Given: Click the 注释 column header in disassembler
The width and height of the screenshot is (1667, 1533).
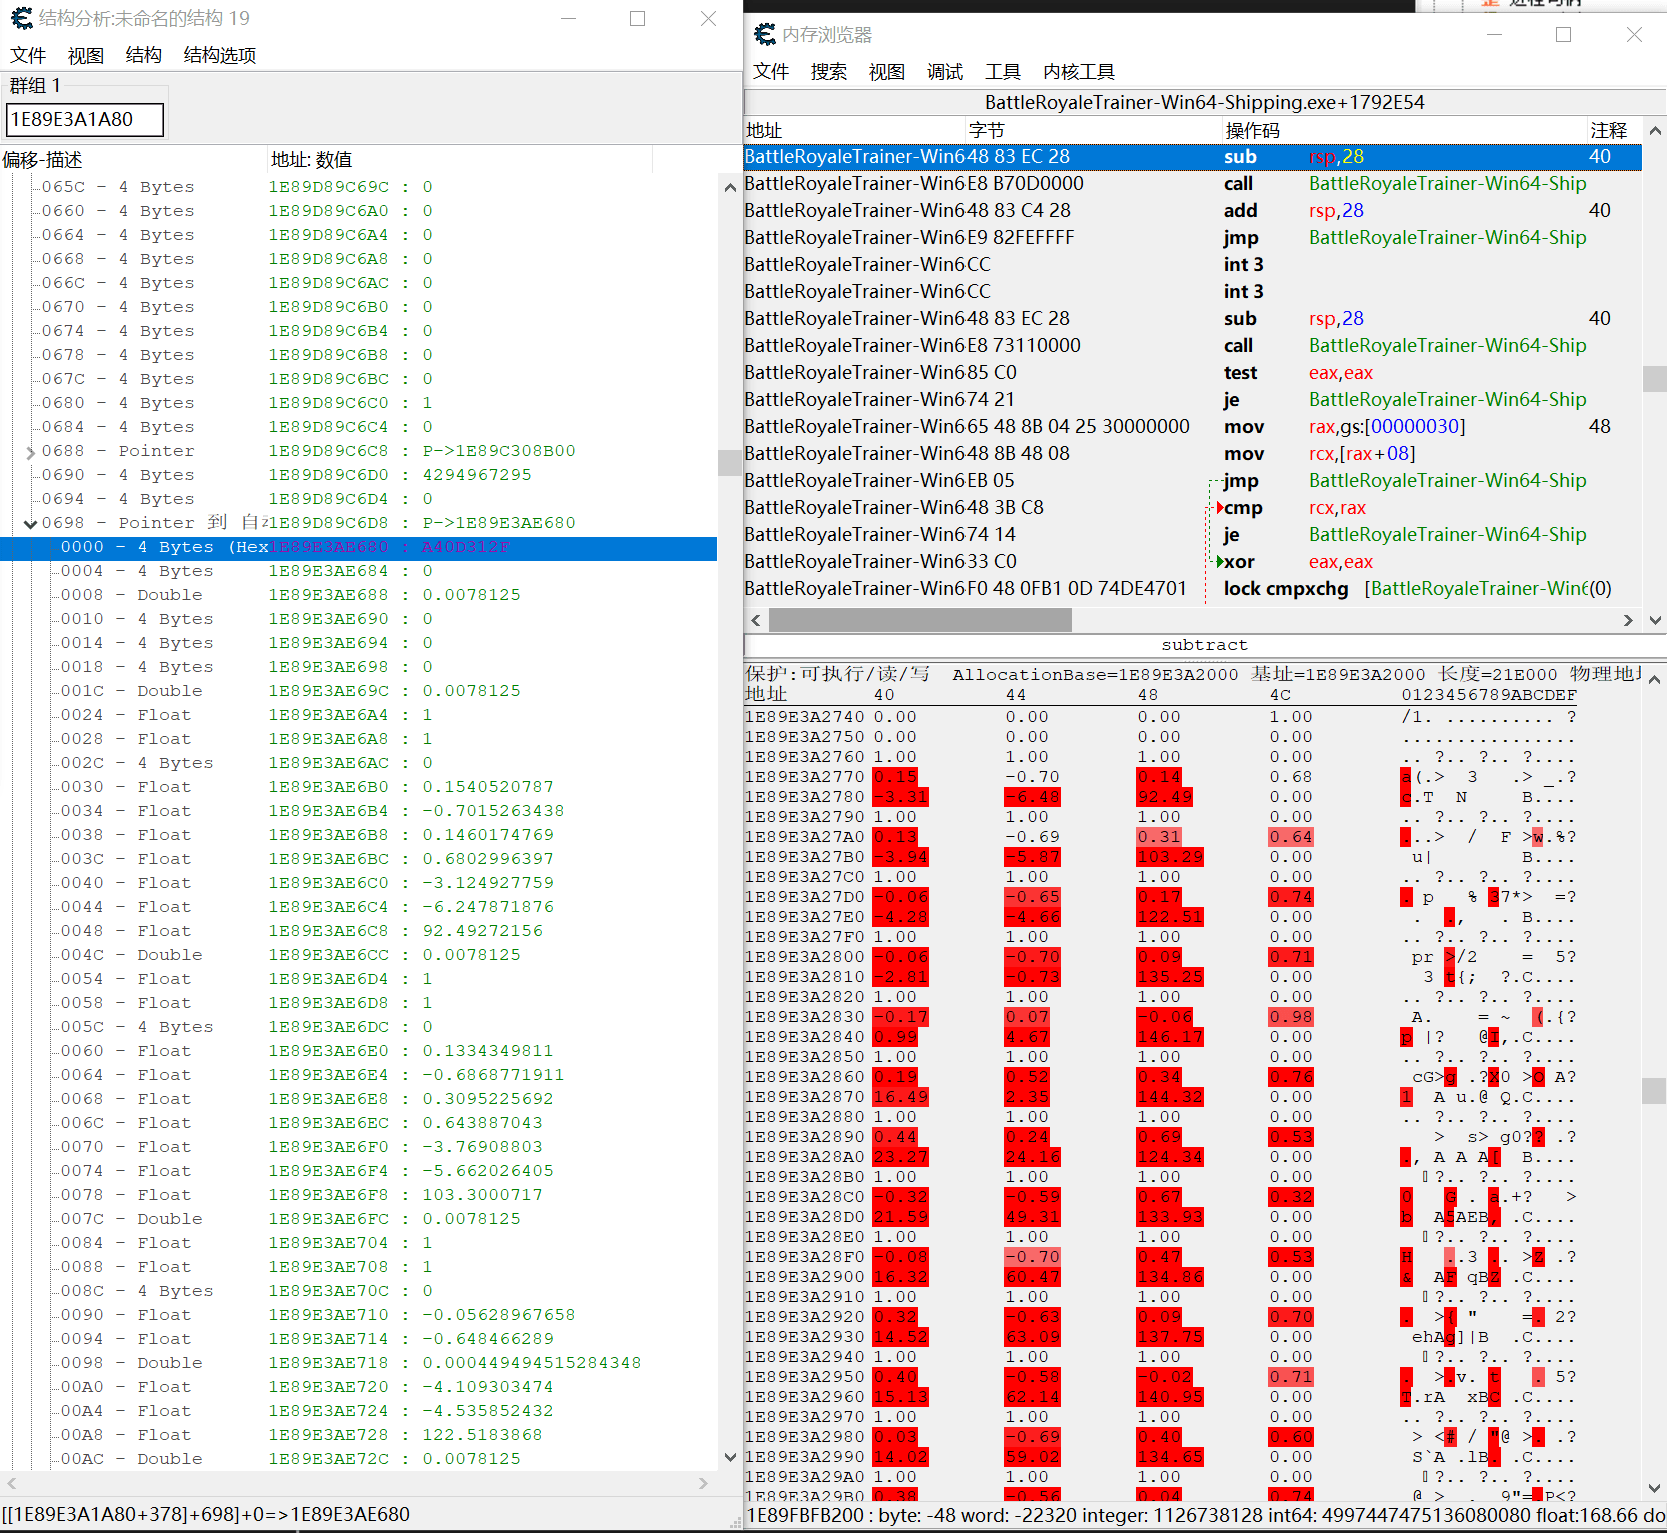Looking at the screenshot, I should (1615, 130).
